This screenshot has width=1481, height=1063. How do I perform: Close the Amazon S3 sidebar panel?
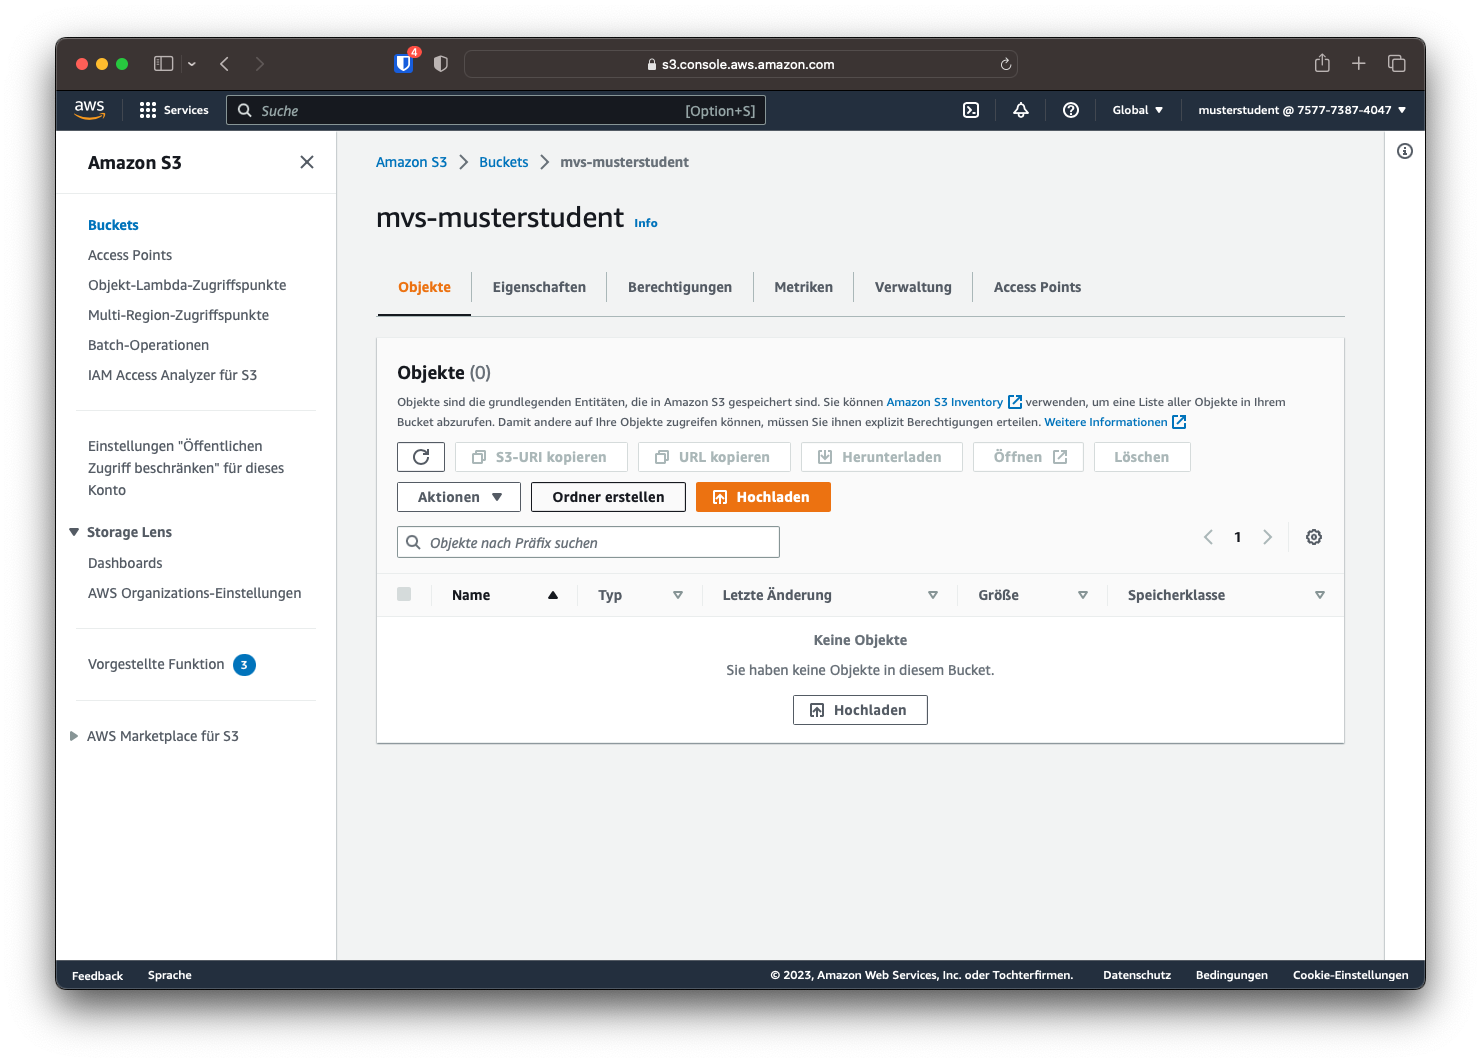click(x=307, y=162)
